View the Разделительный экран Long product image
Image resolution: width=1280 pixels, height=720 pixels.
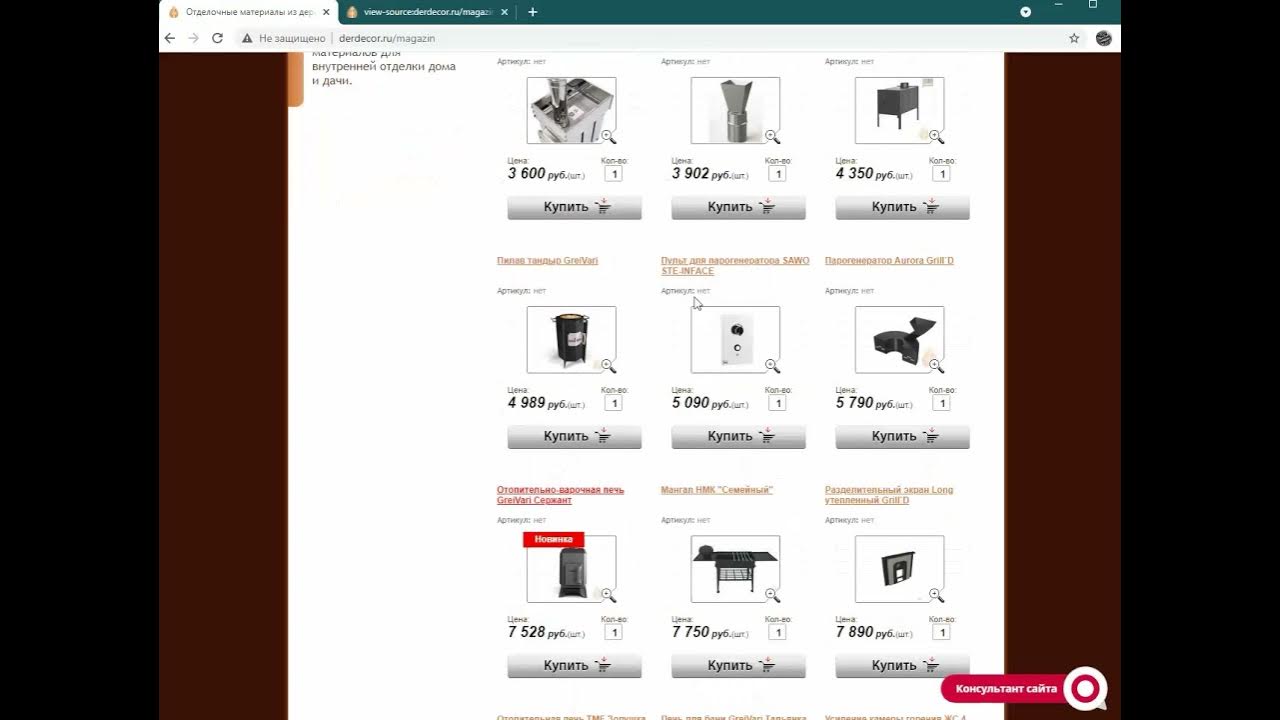899,569
